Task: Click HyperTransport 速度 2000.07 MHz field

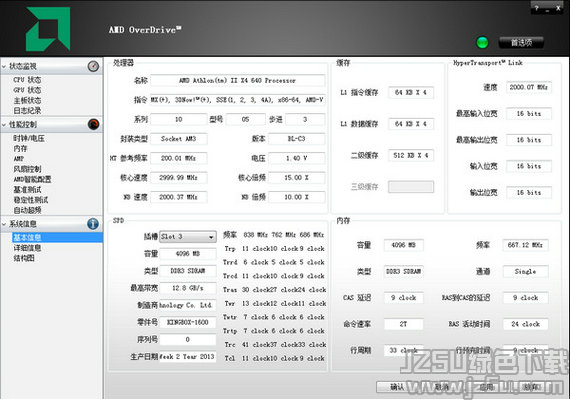Action: click(529, 87)
